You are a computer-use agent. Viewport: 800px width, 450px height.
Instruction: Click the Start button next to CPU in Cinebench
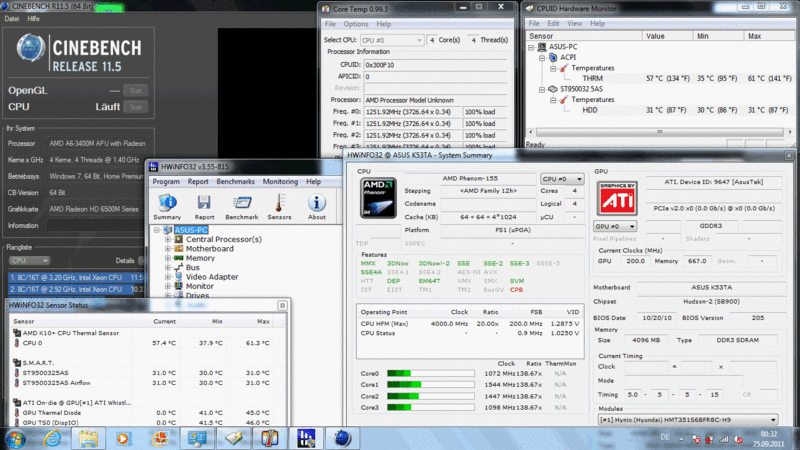tap(135, 107)
